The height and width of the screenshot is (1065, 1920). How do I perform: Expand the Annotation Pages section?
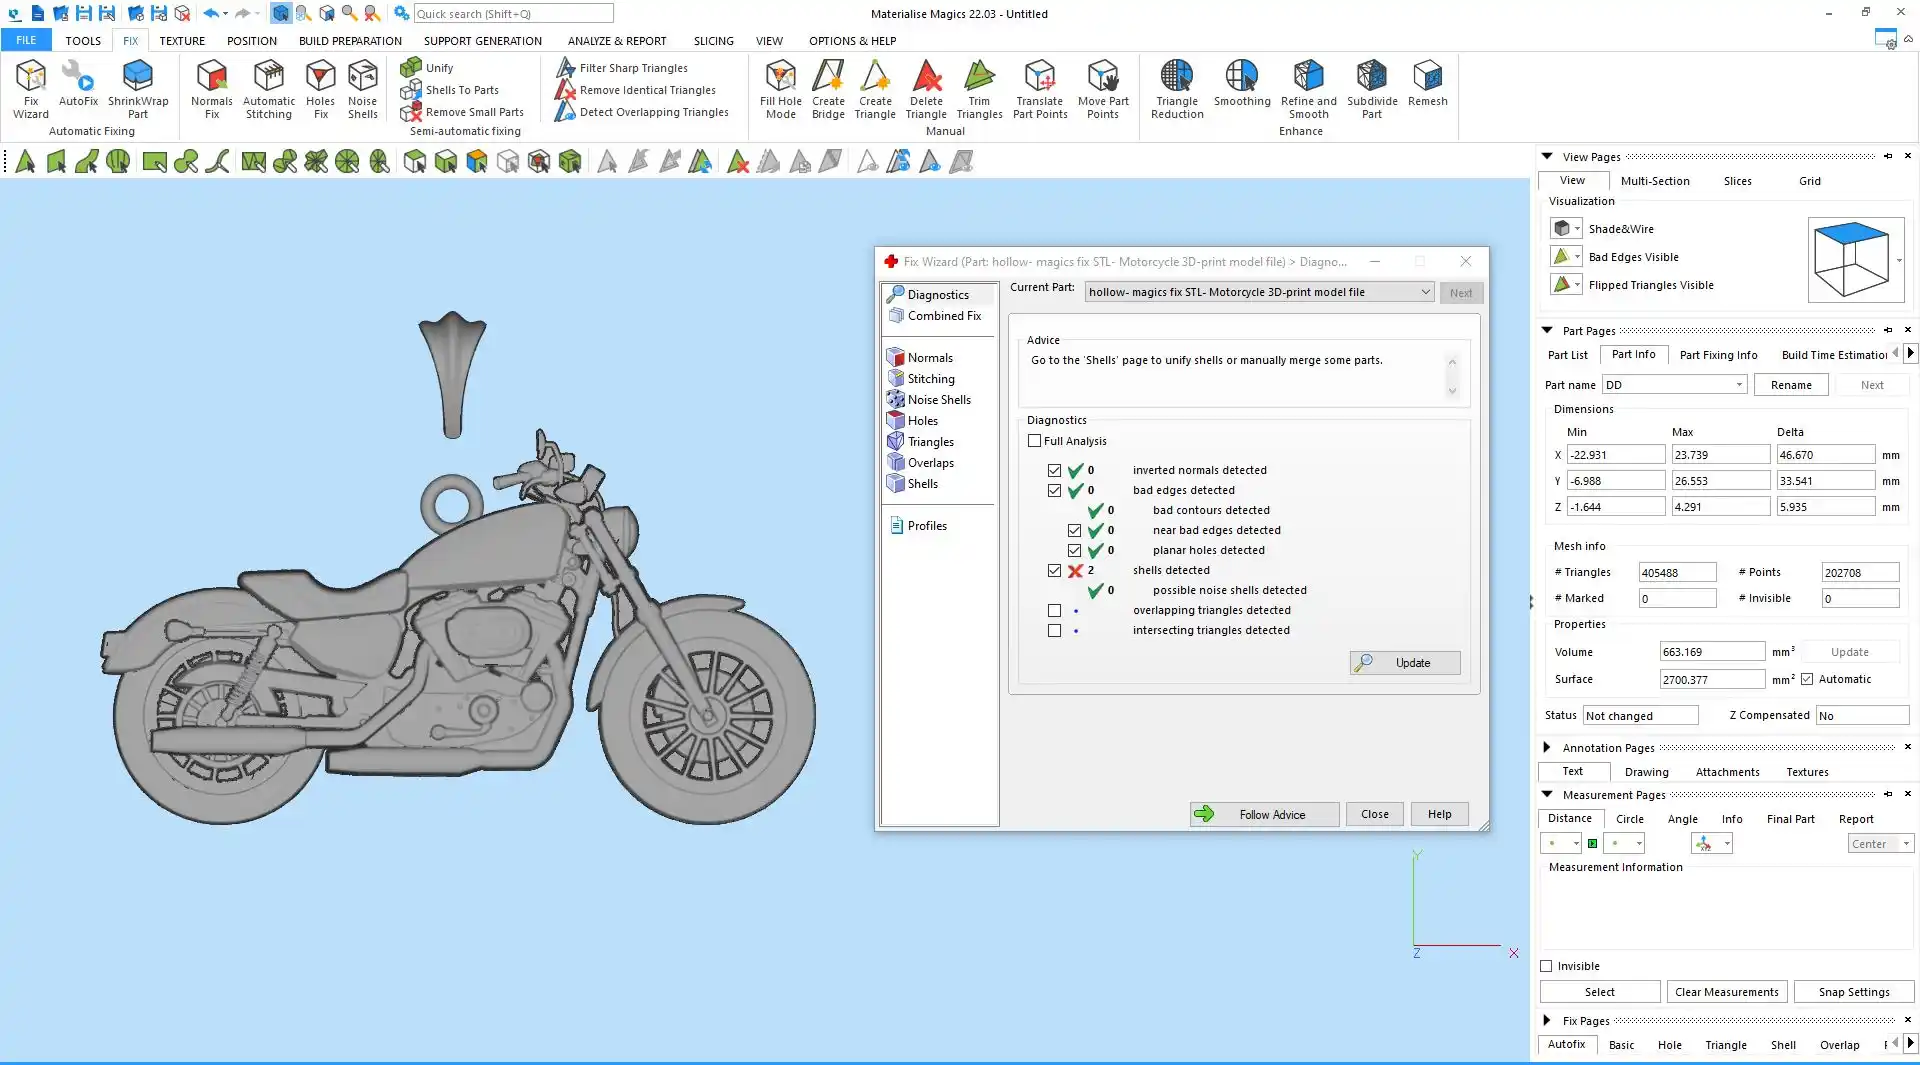coord(1547,747)
